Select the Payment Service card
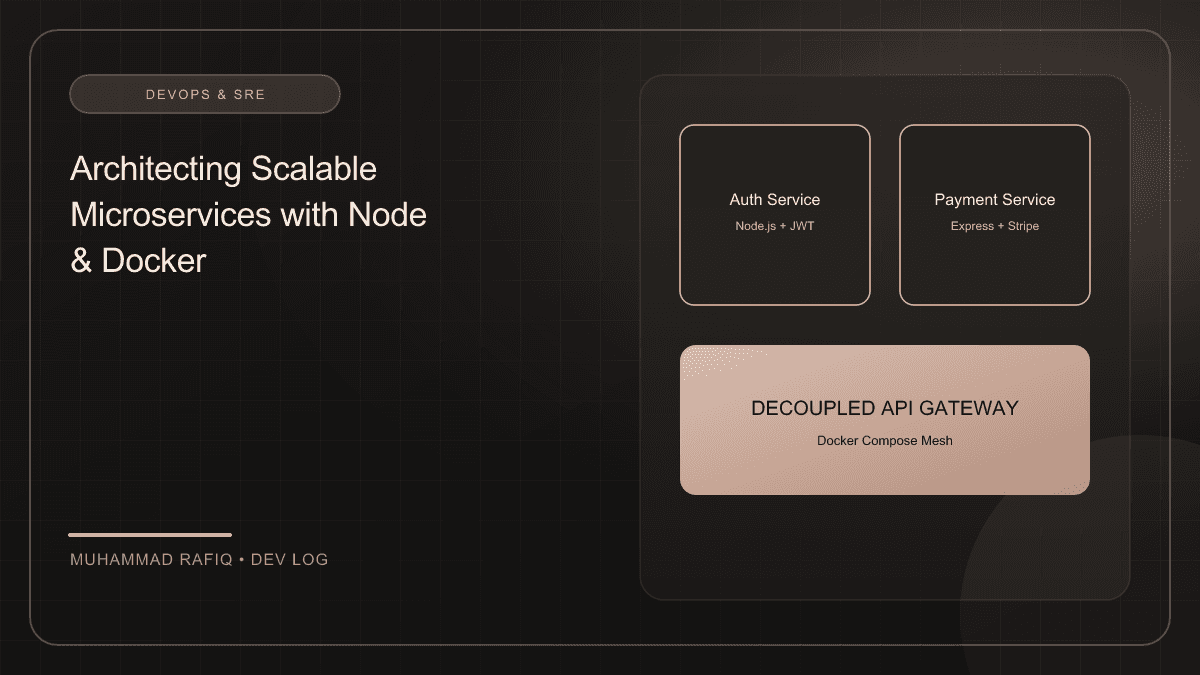This screenshot has height=675, width=1200. [995, 215]
